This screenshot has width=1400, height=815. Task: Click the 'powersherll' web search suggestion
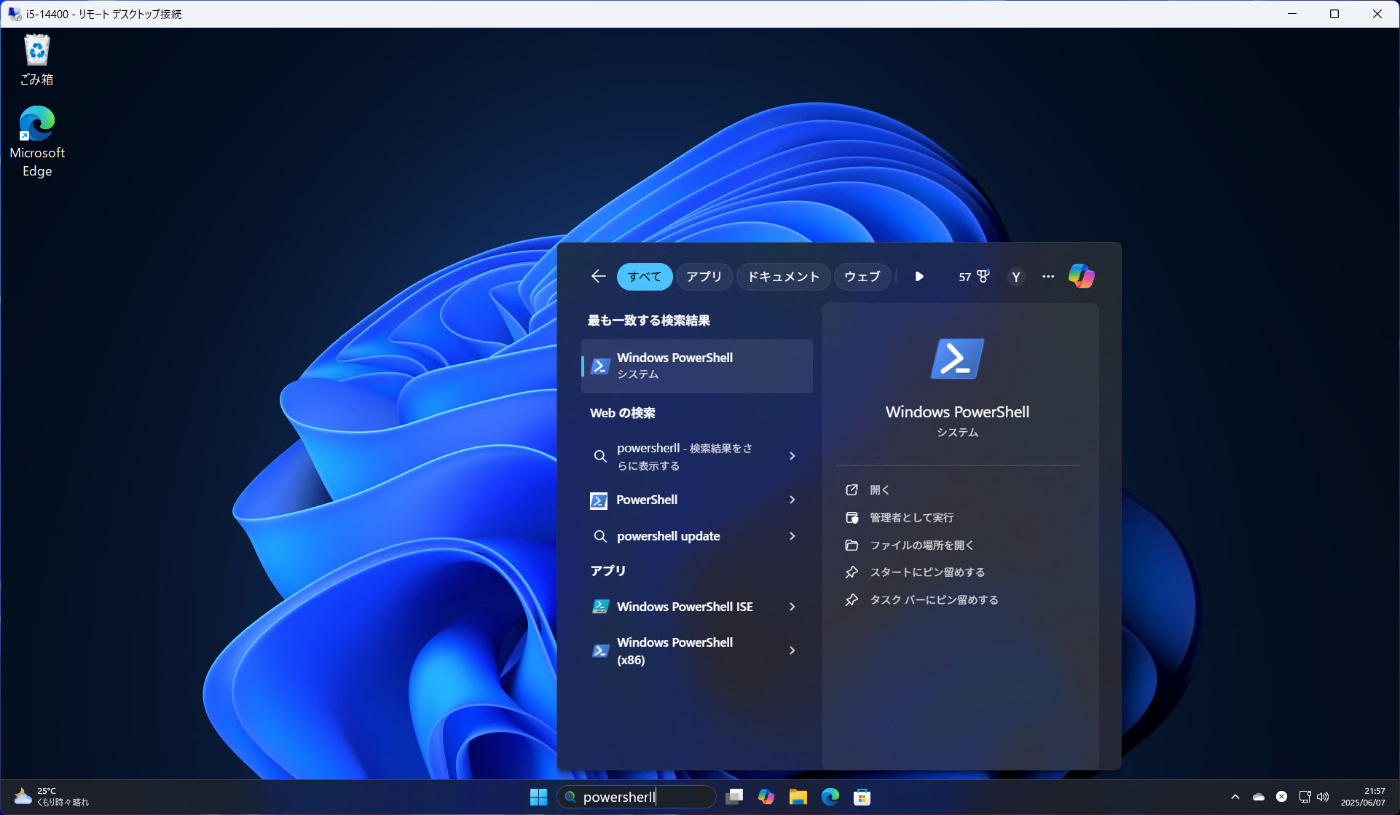[x=685, y=456]
